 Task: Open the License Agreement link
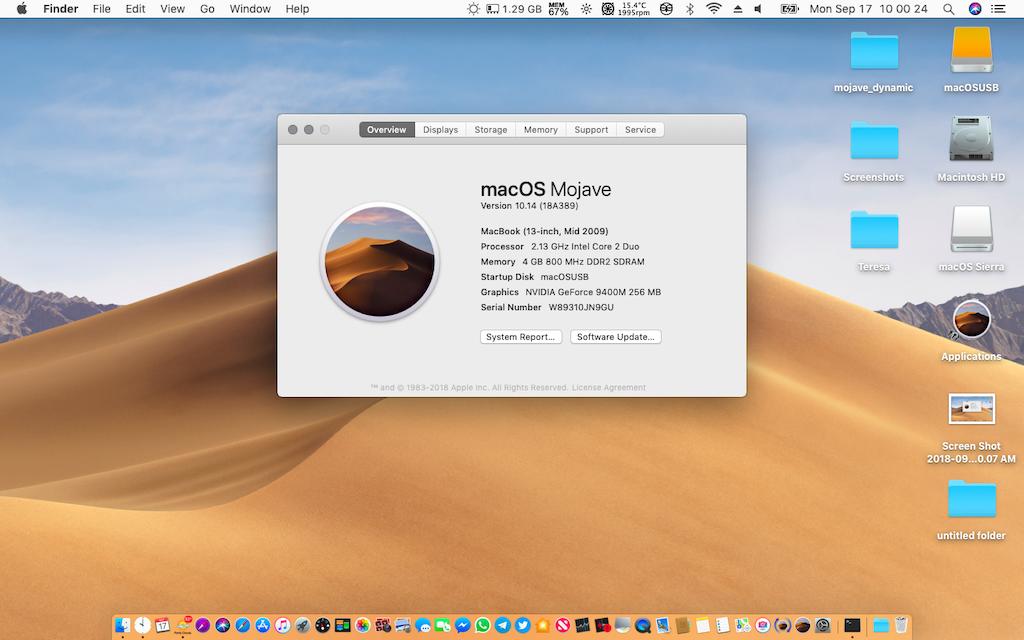tap(609, 387)
